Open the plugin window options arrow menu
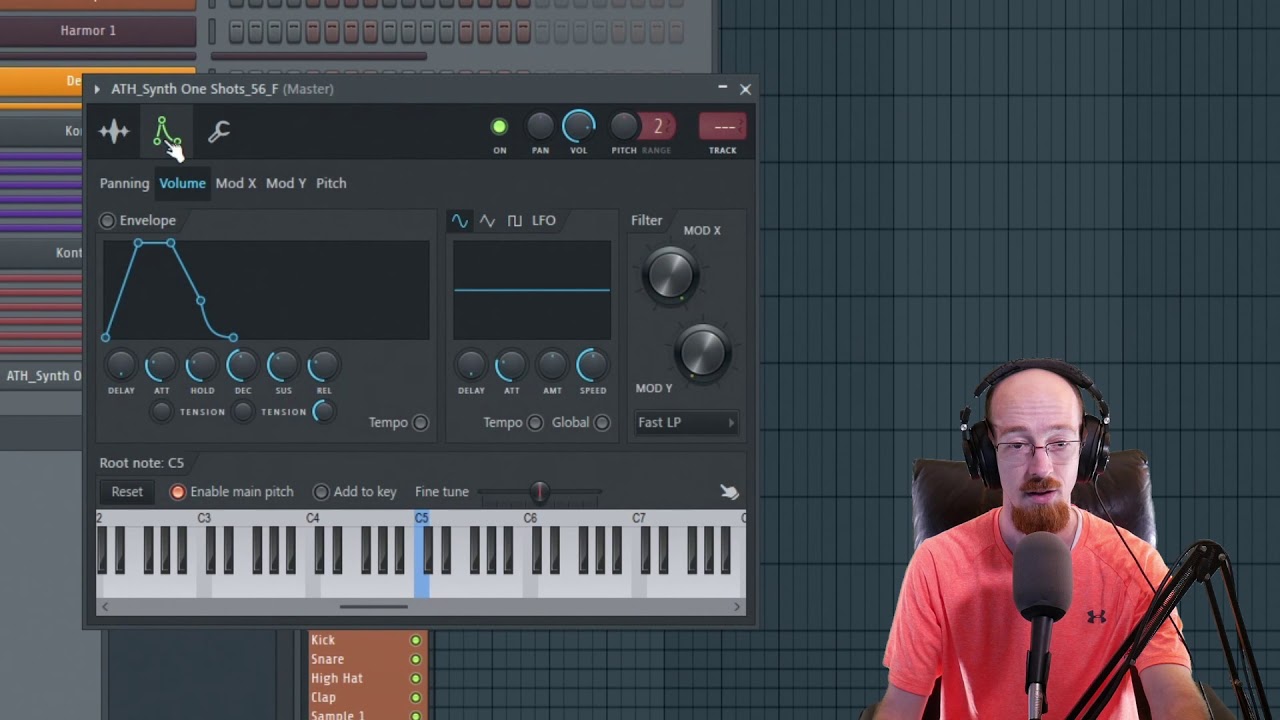The image size is (1280, 720). pos(97,89)
